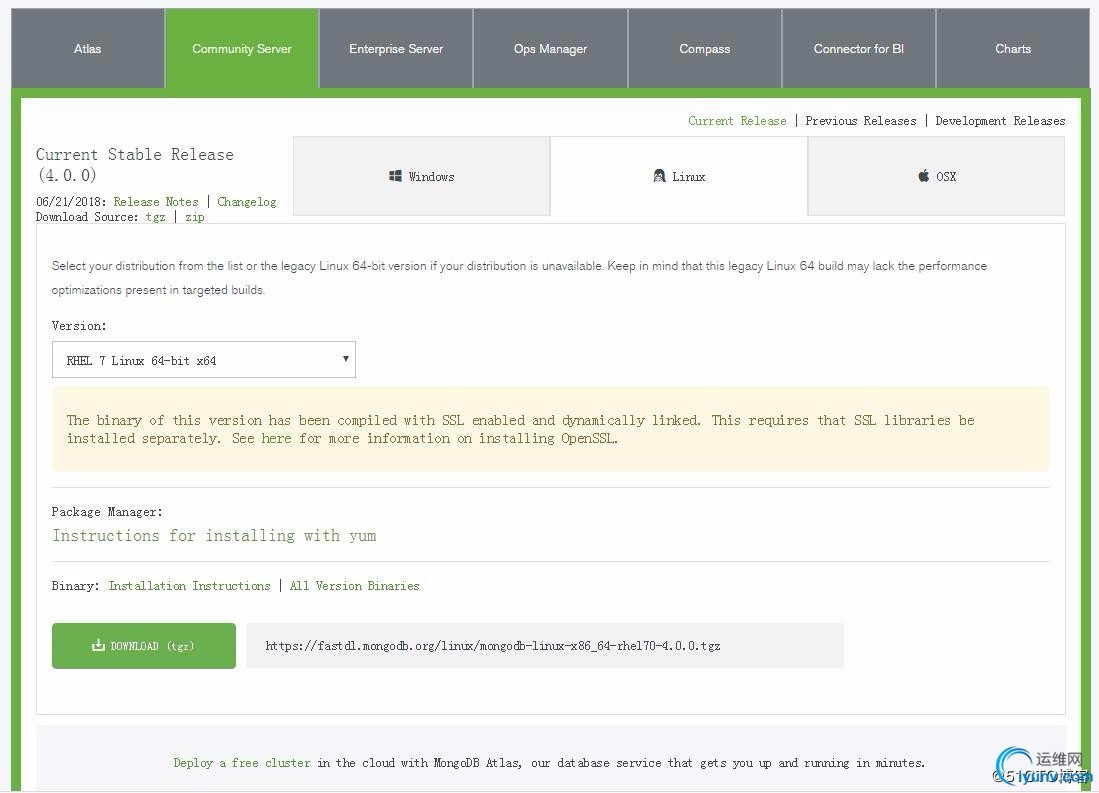Image resolution: width=1099 pixels, height=793 pixels.
Task: Switch to the Charts tab
Action: tap(1013, 48)
